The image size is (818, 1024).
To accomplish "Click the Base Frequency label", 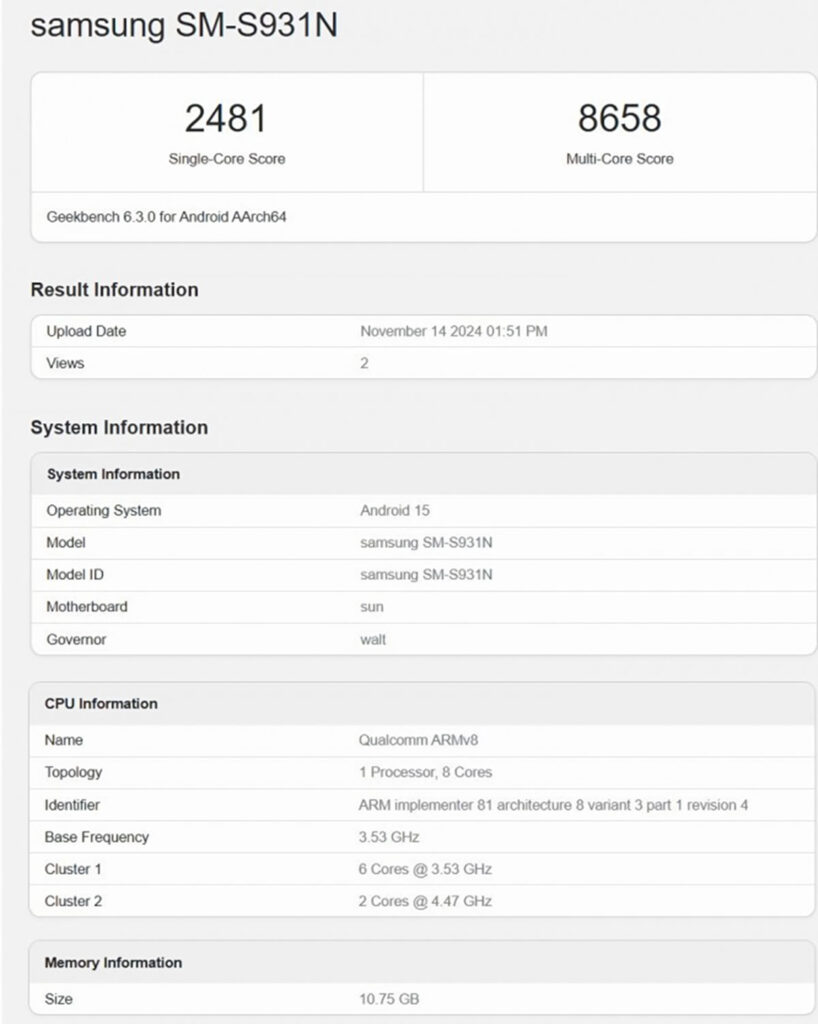I will [x=97, y=837].
